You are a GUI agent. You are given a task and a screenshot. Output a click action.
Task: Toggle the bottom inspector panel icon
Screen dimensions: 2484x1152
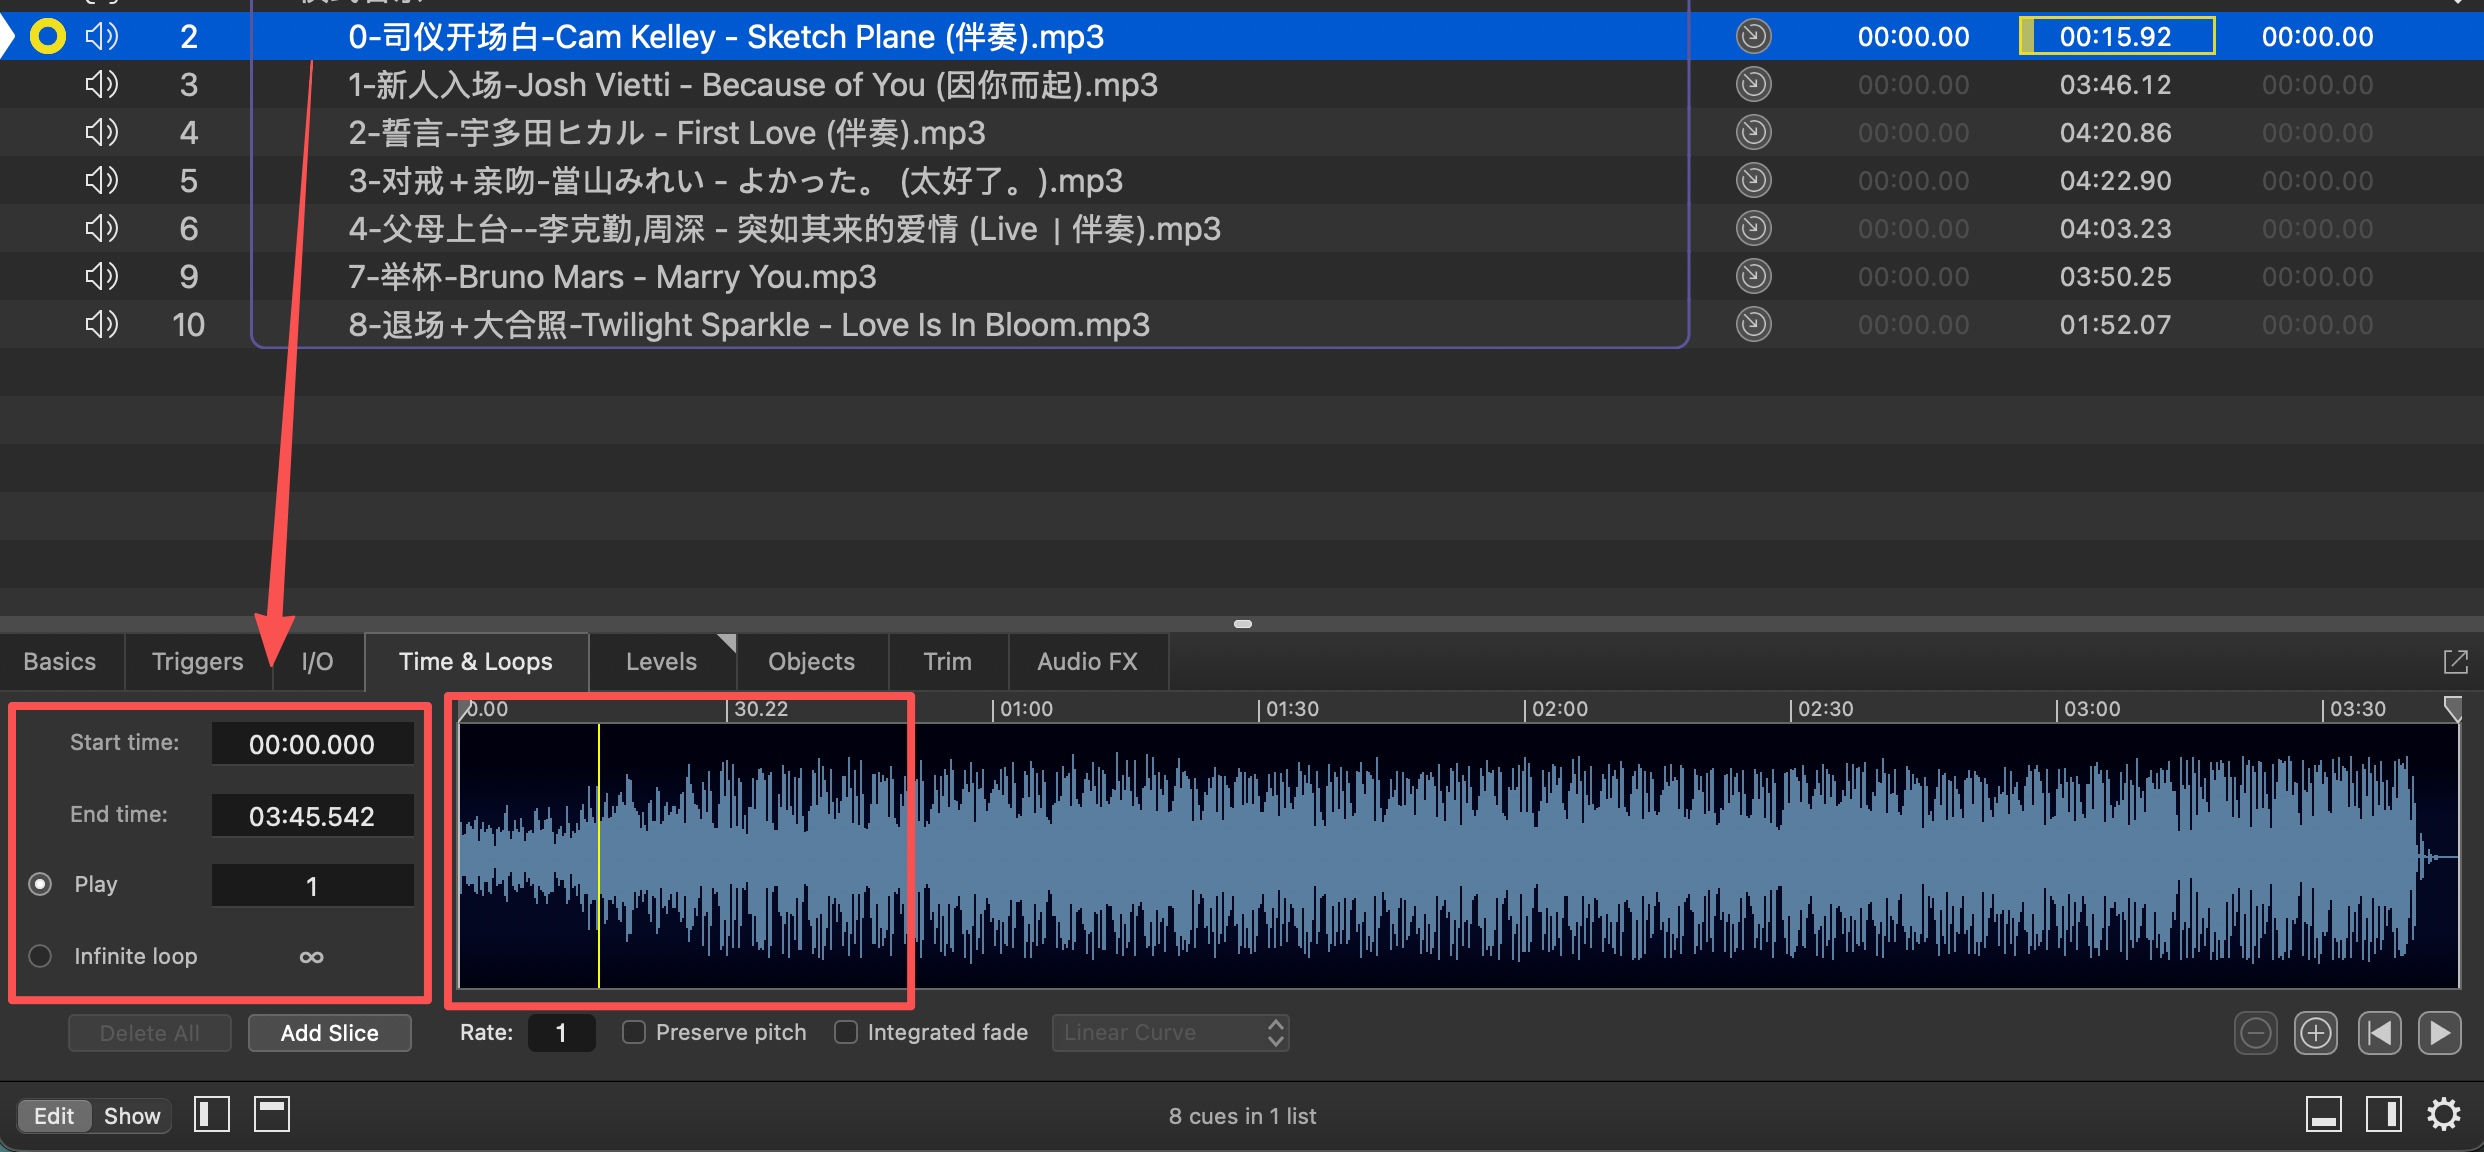point(2324,1114)
